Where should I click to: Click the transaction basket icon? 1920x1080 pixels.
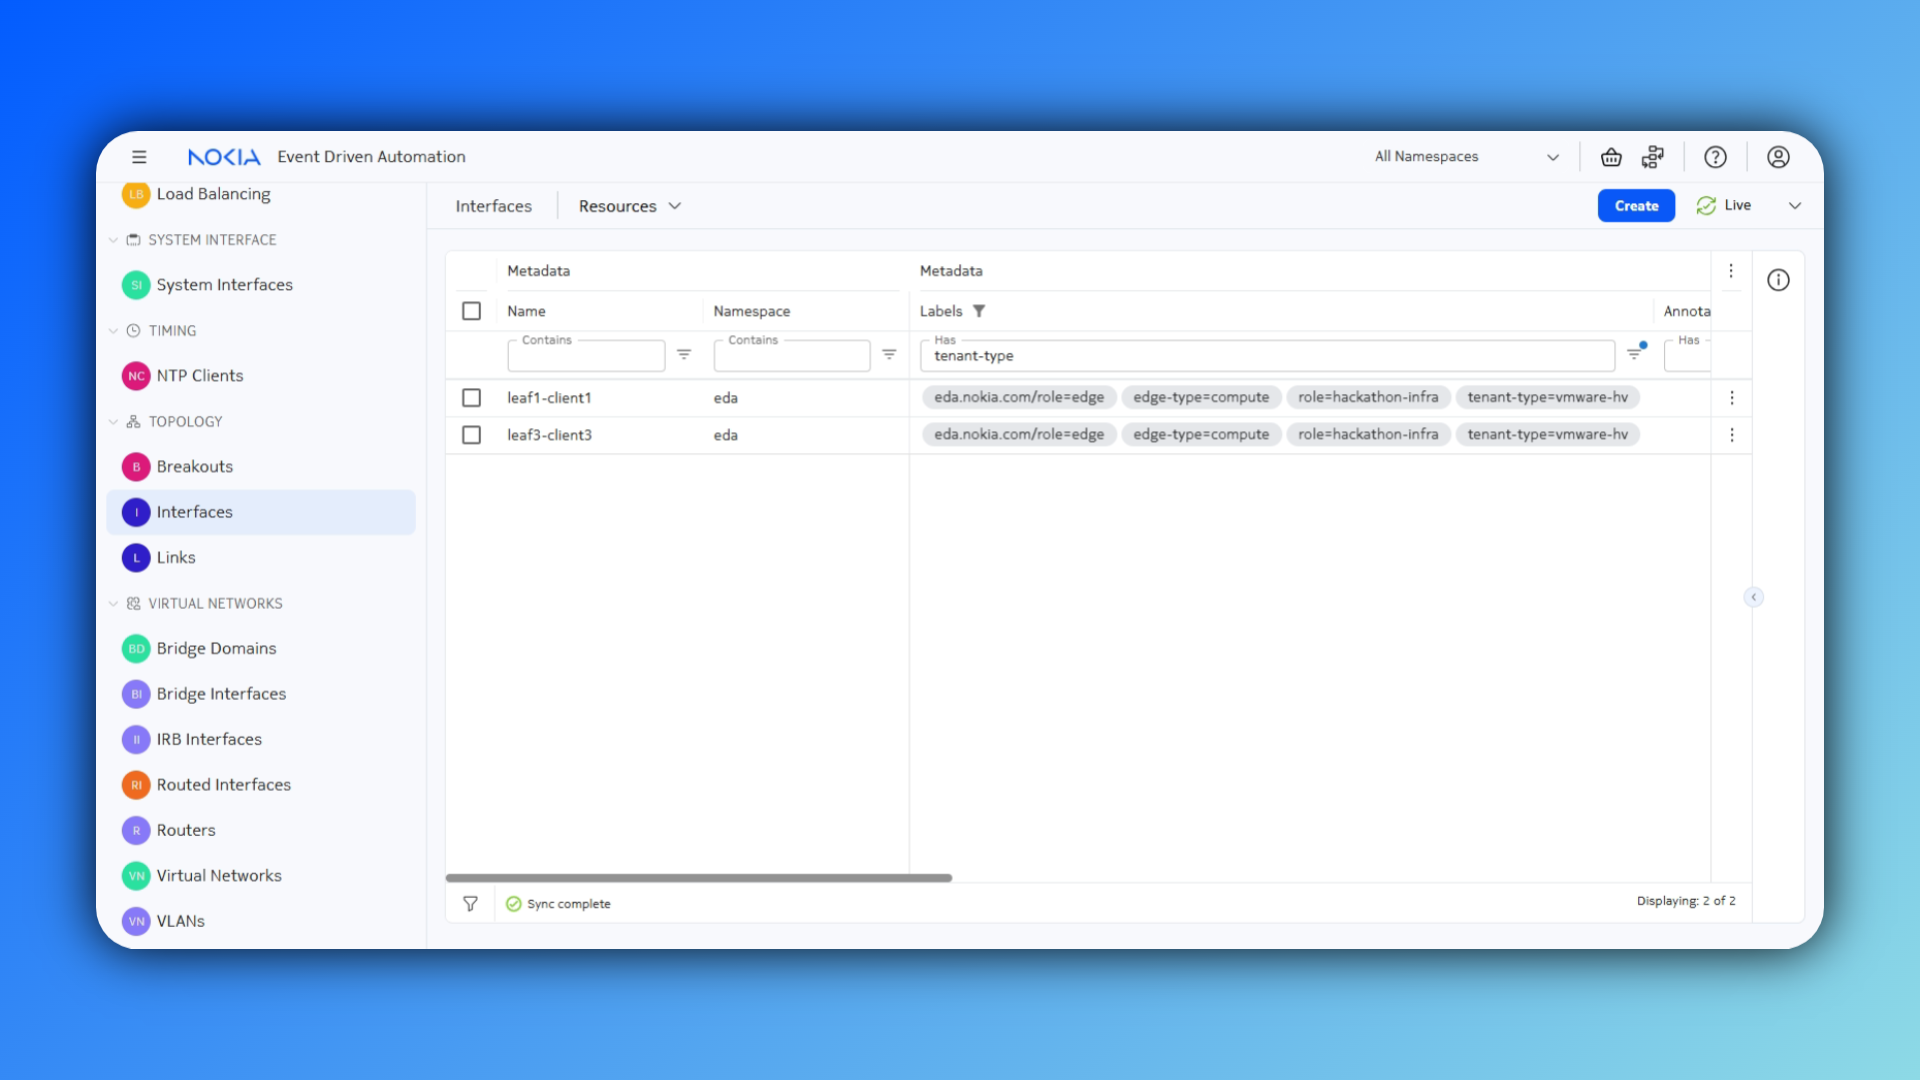pyautogui.click(x=1611, y=157)
